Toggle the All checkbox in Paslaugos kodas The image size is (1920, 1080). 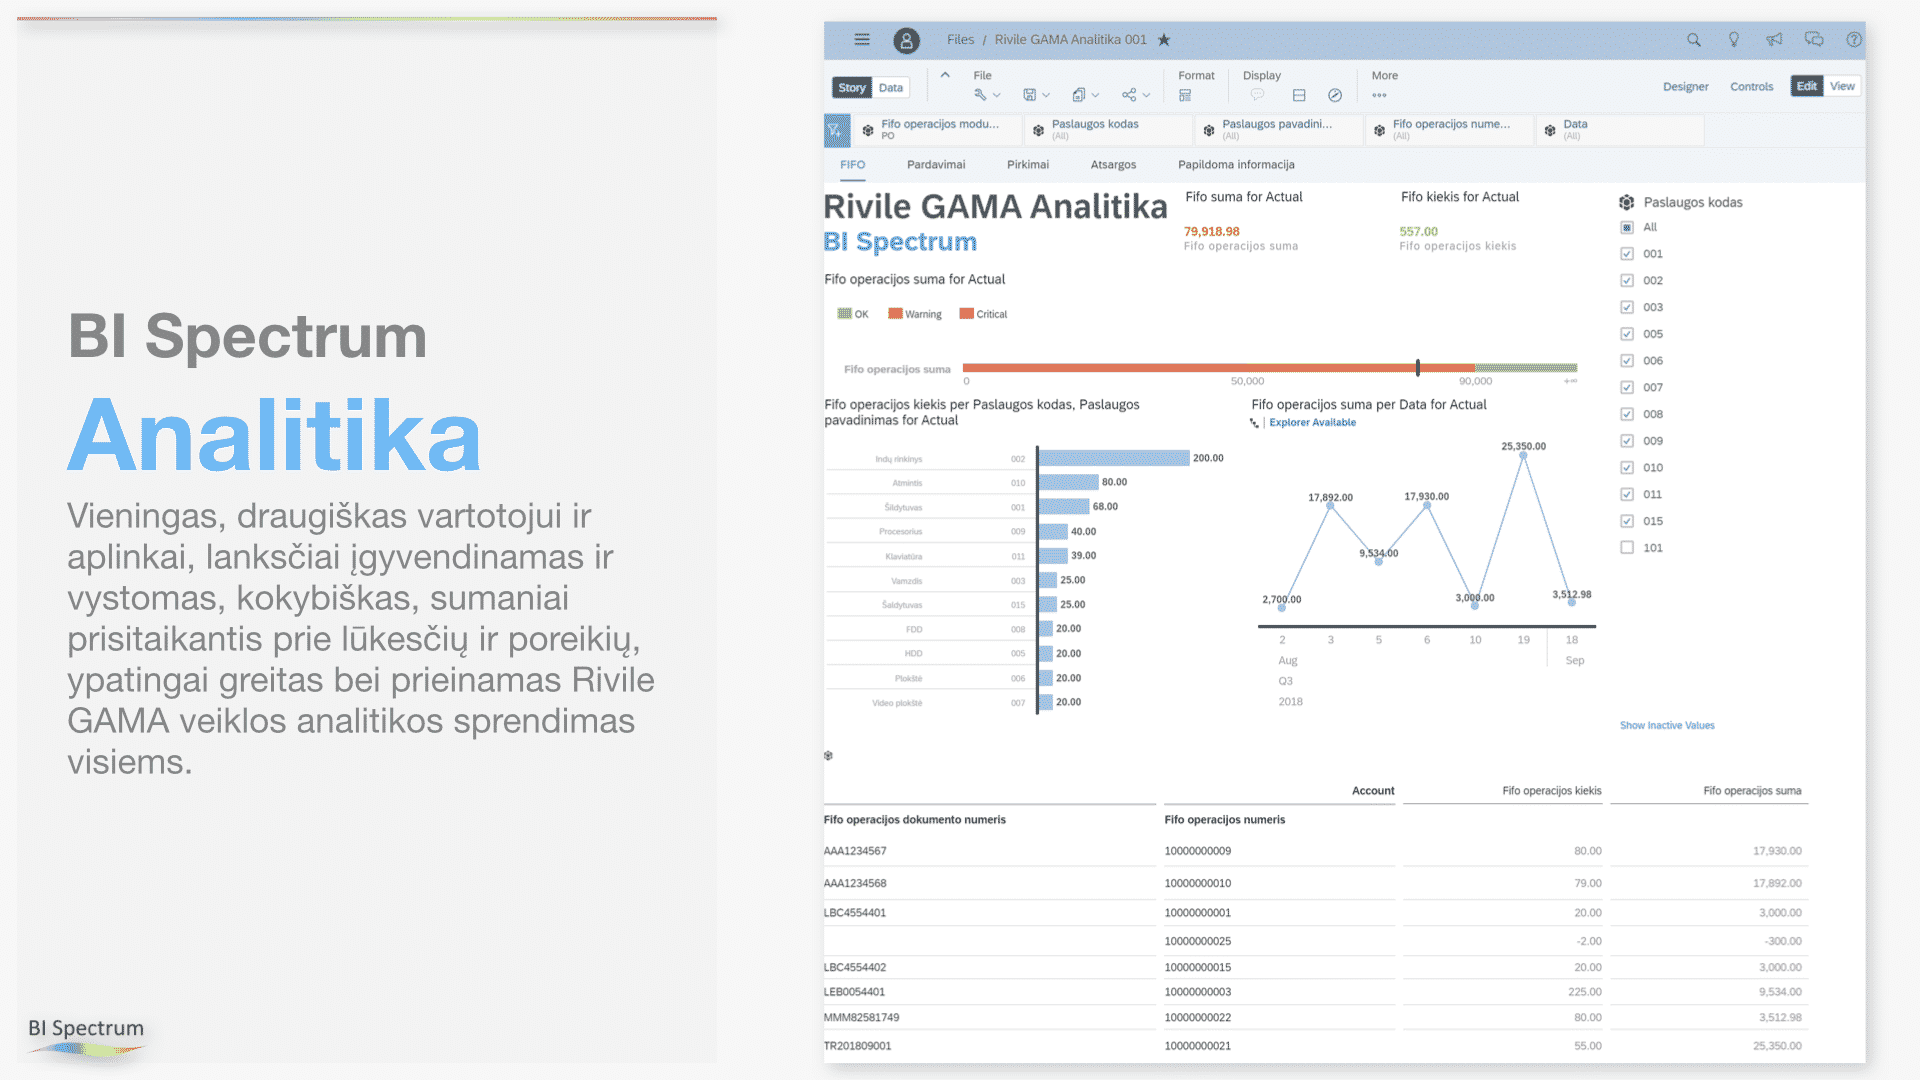click(1627, 227)
